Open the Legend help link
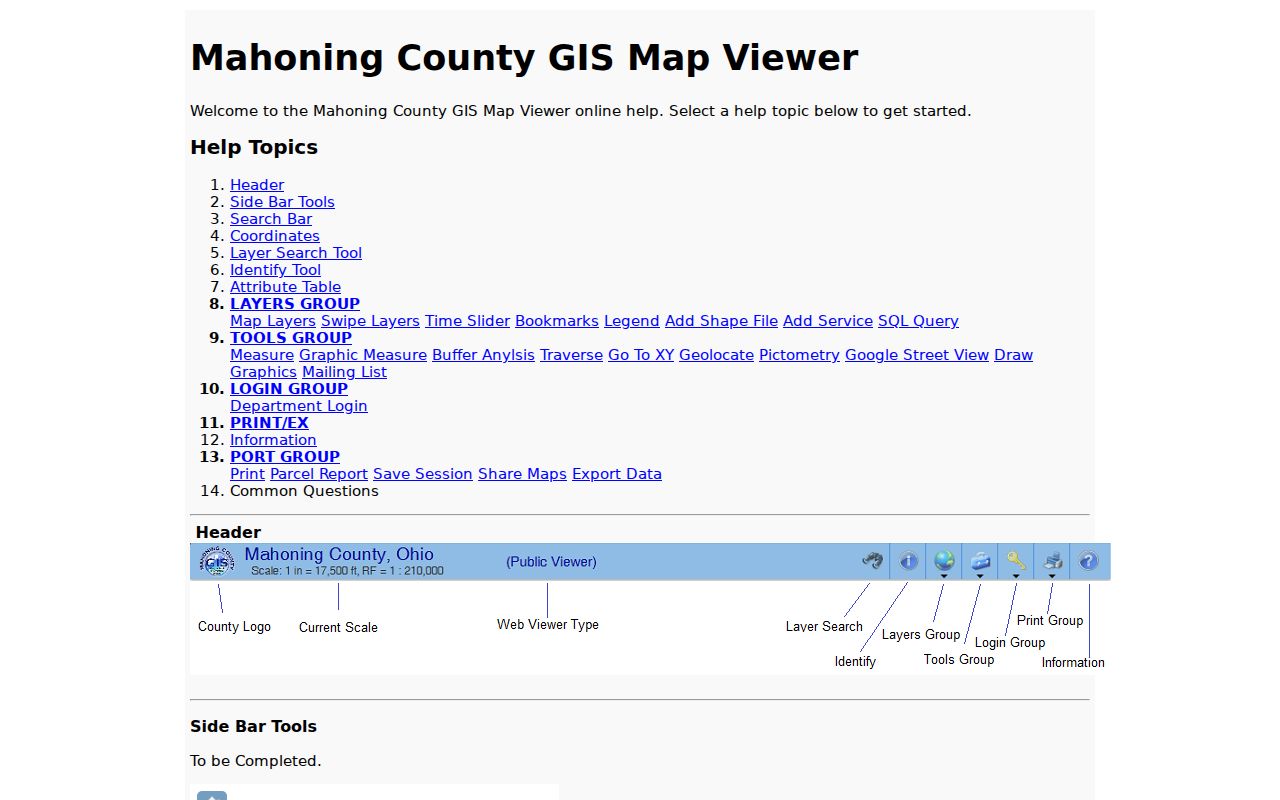 point(632,321)
